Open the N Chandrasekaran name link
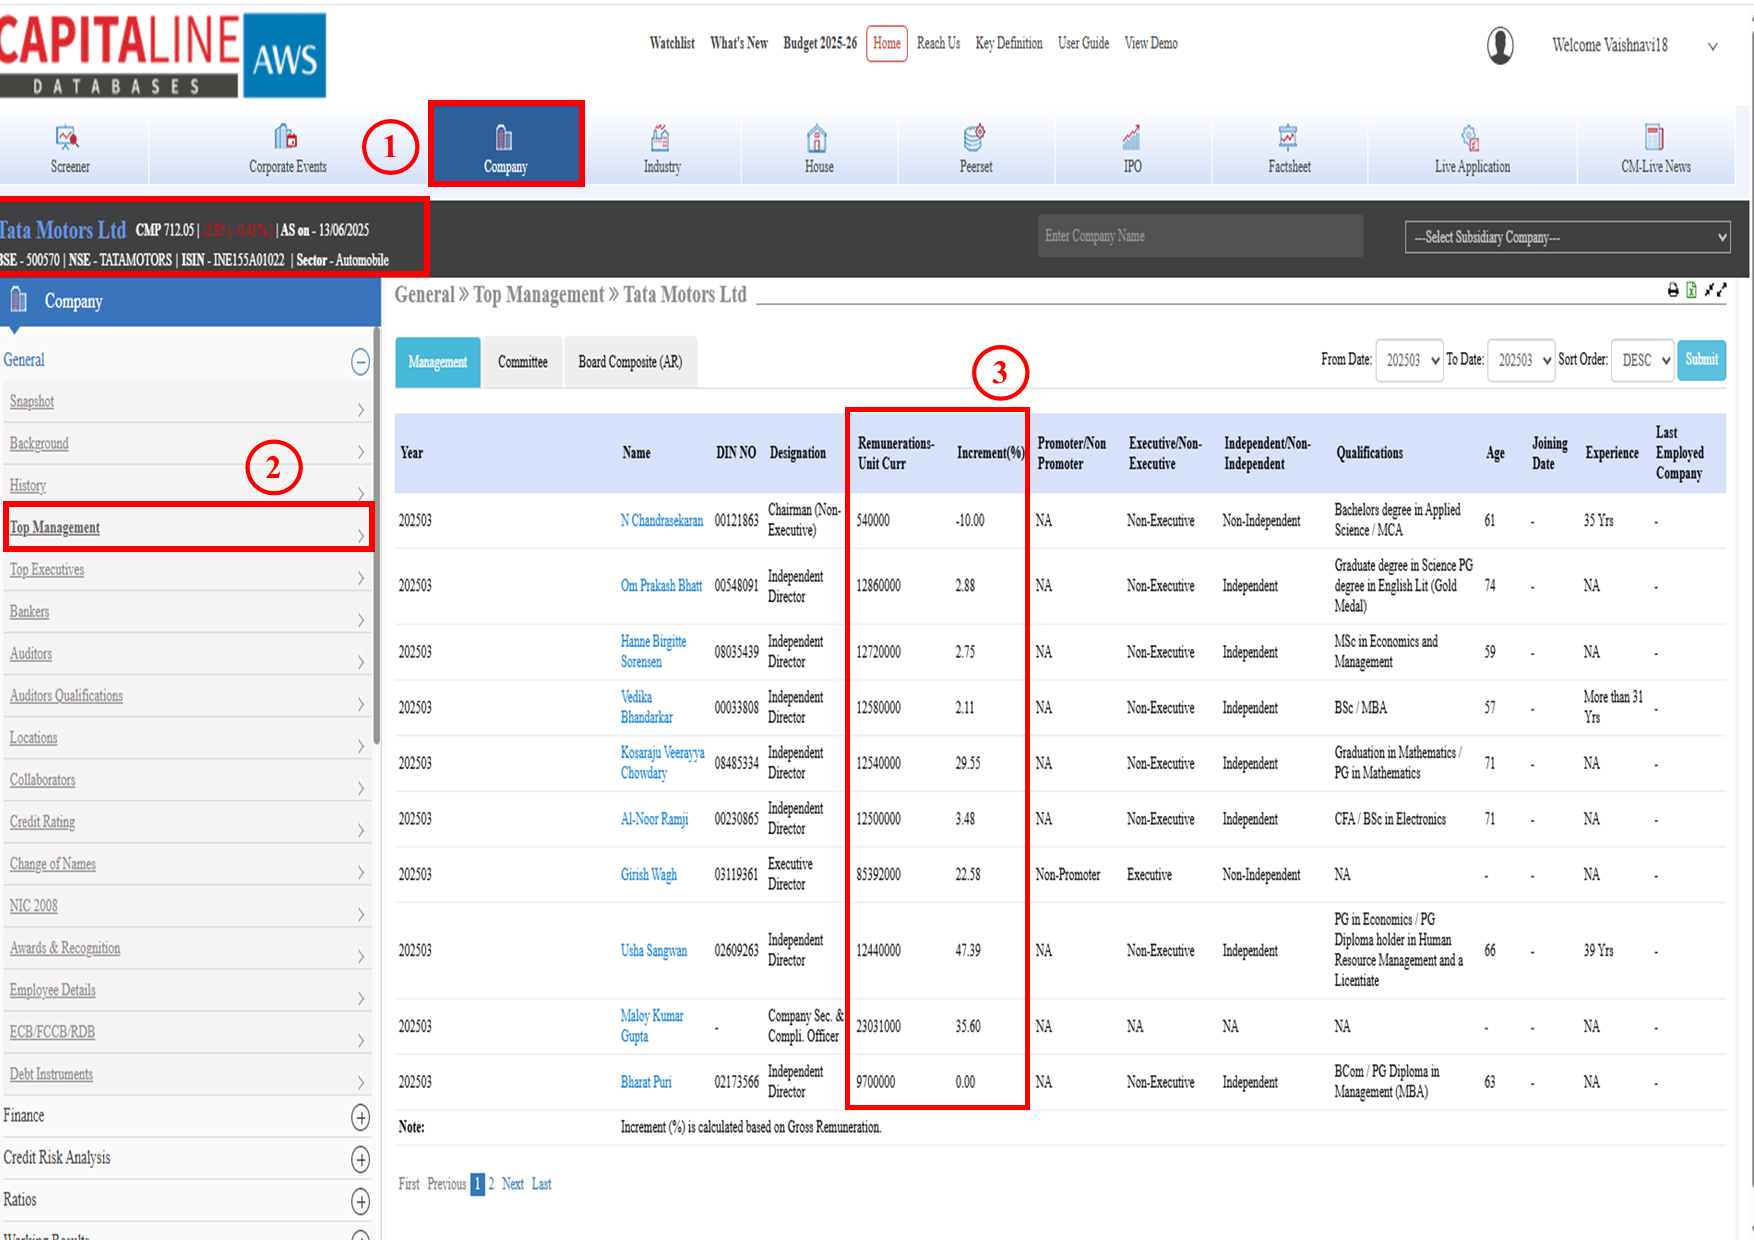1754x1240 pixels. (661, 521)
